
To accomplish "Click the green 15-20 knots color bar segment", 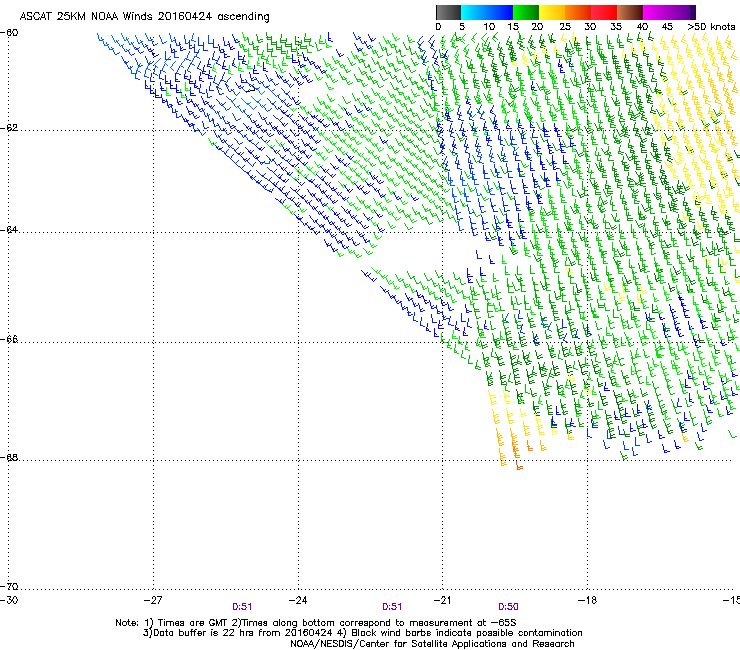I will [x=526, y=12].
